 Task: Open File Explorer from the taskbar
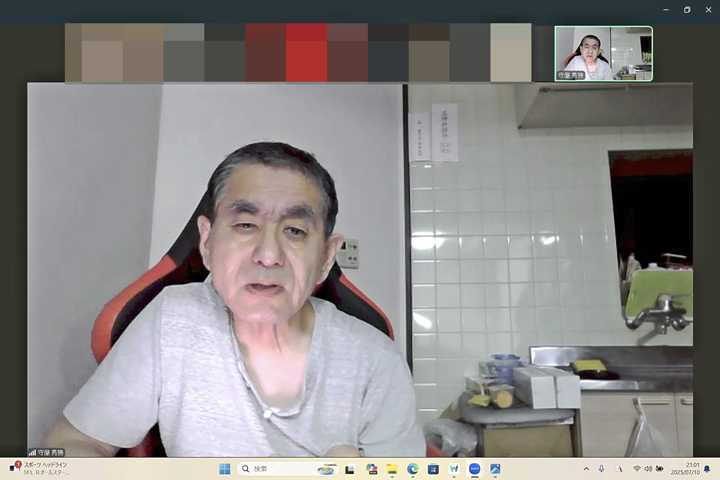(x=391, y=468)
